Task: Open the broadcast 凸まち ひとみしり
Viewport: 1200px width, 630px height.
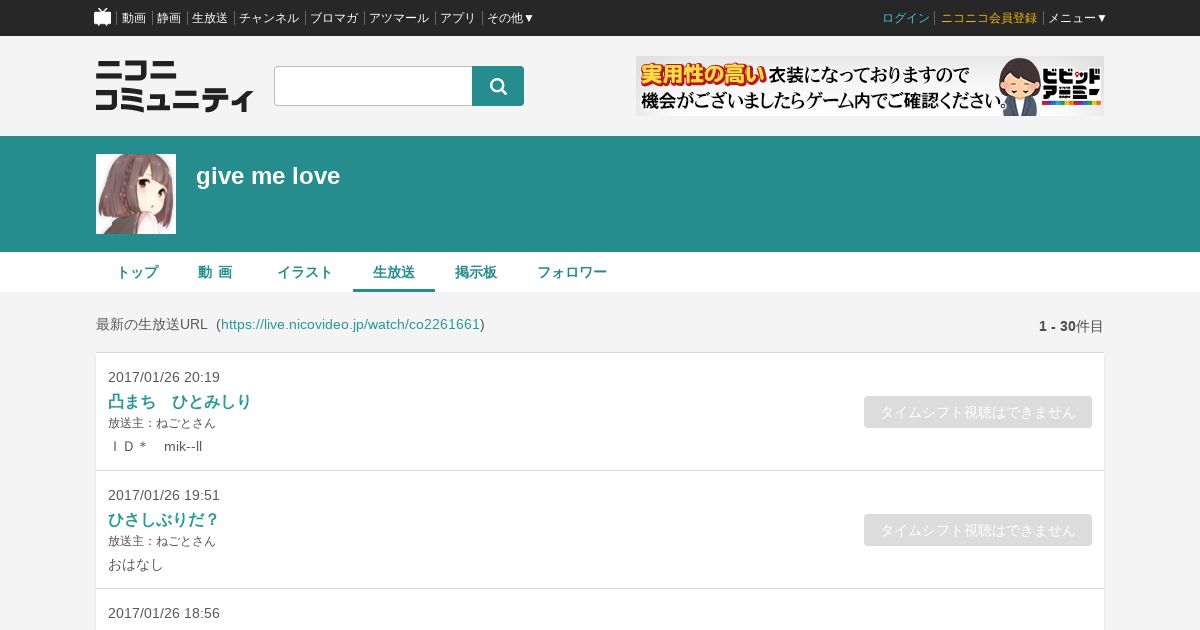Action: point(180,402)
